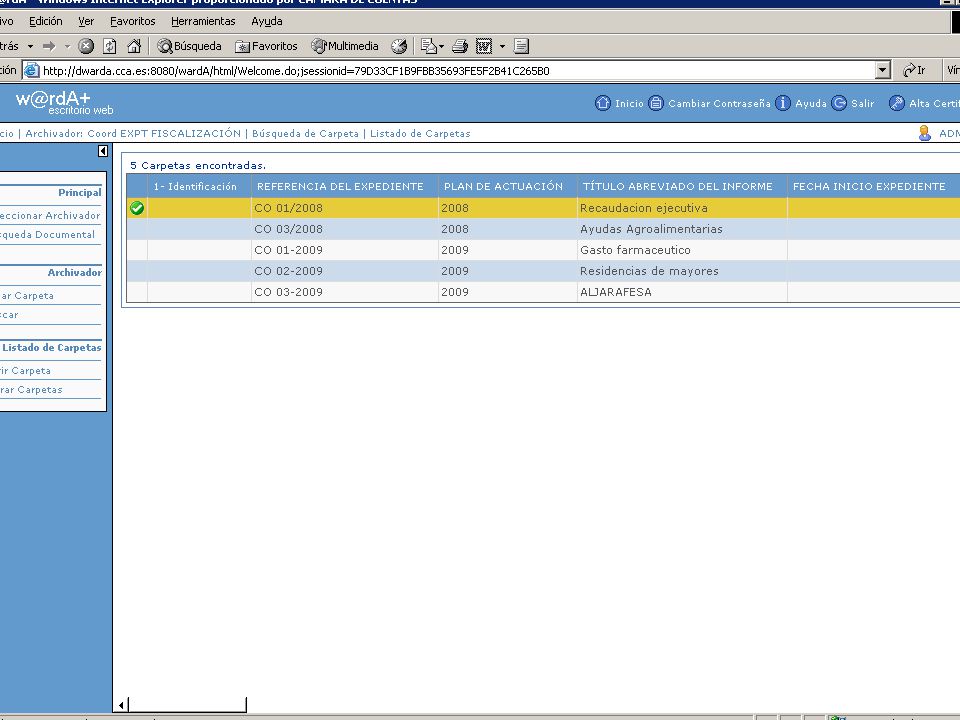
Task: Click the Filtrar Carpetas sidebar link
Action: click(31, 390)
